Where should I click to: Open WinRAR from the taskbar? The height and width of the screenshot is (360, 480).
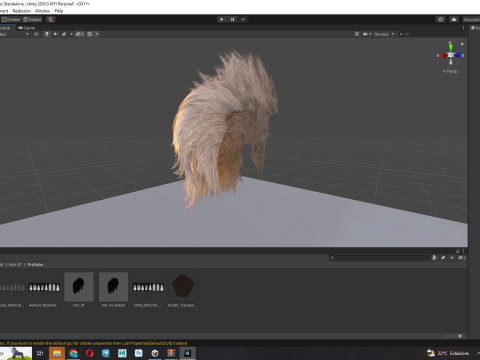pos(171,353)
